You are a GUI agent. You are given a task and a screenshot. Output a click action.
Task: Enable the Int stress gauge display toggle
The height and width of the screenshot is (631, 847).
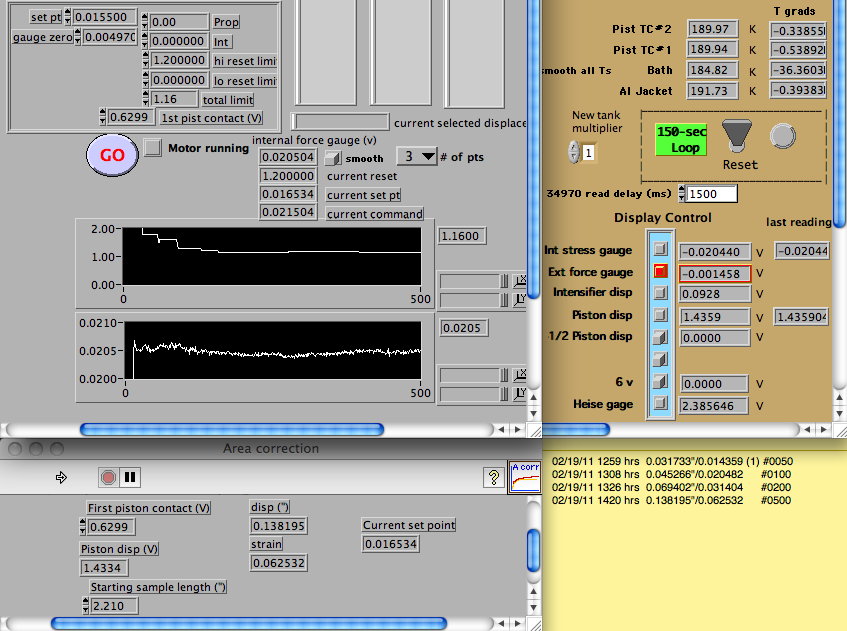(660, 249)
